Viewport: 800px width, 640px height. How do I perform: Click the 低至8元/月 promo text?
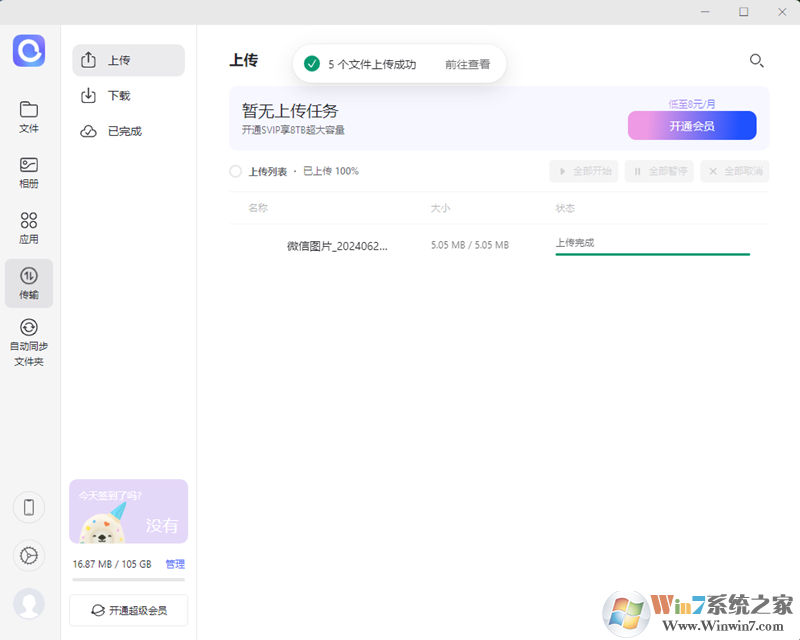coord(692,104)
